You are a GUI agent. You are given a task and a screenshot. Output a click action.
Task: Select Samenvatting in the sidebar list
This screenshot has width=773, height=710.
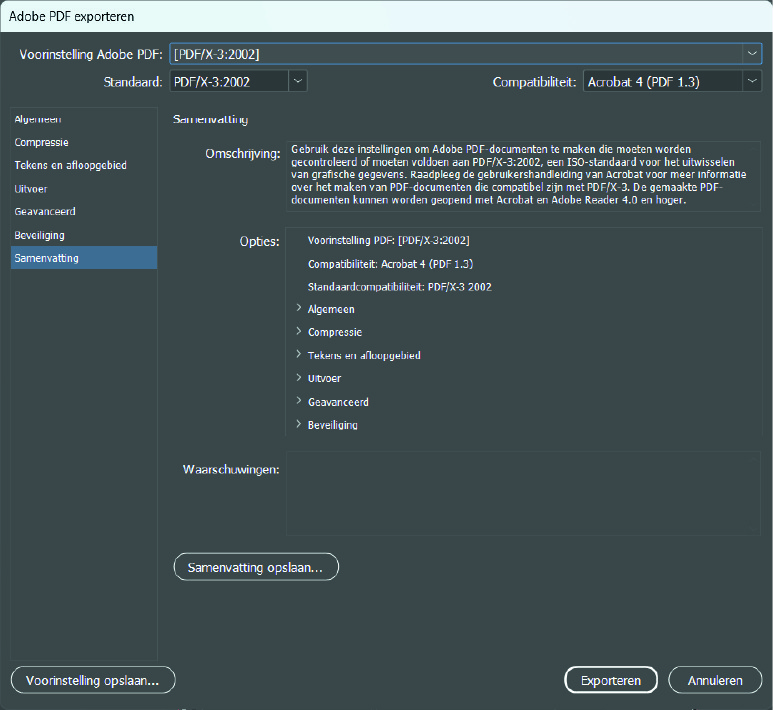(46, 258)
